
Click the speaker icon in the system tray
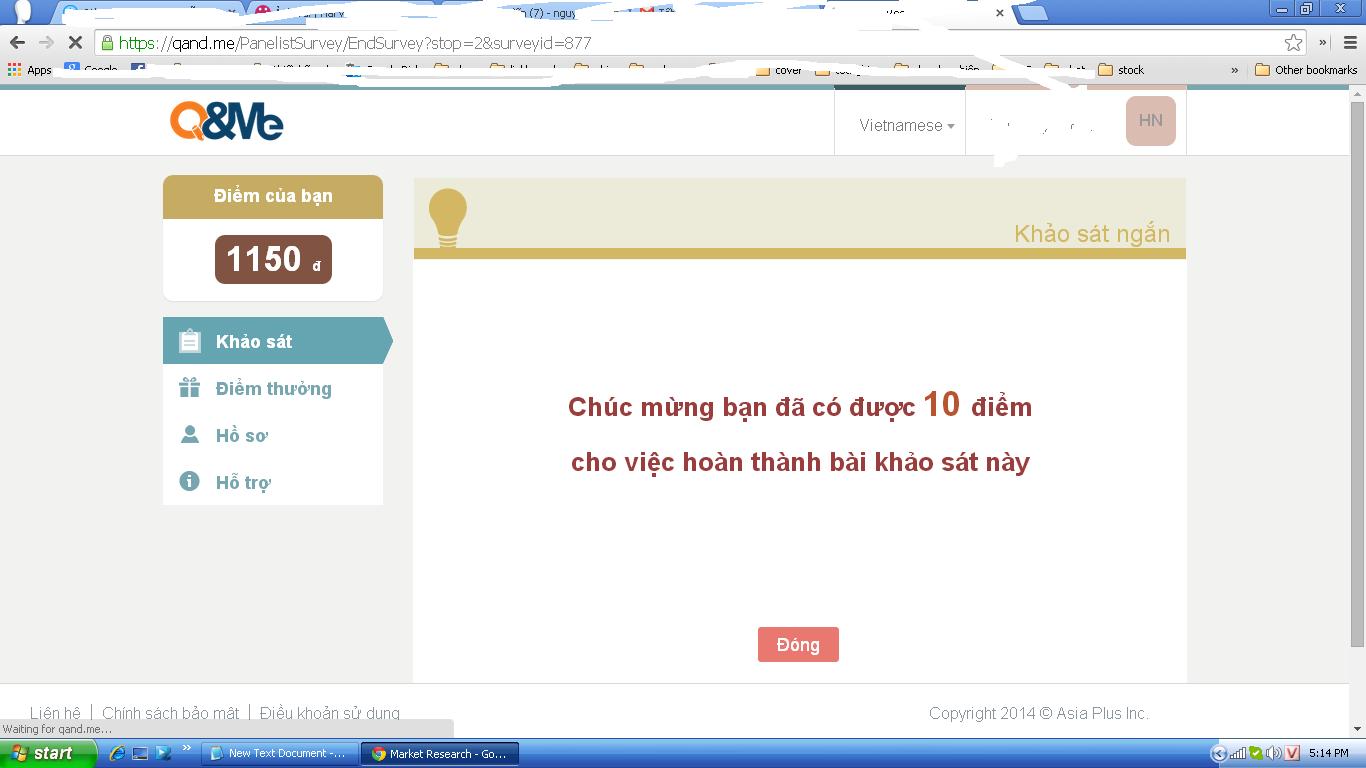pyautogui.click(x=1272, y=753)
